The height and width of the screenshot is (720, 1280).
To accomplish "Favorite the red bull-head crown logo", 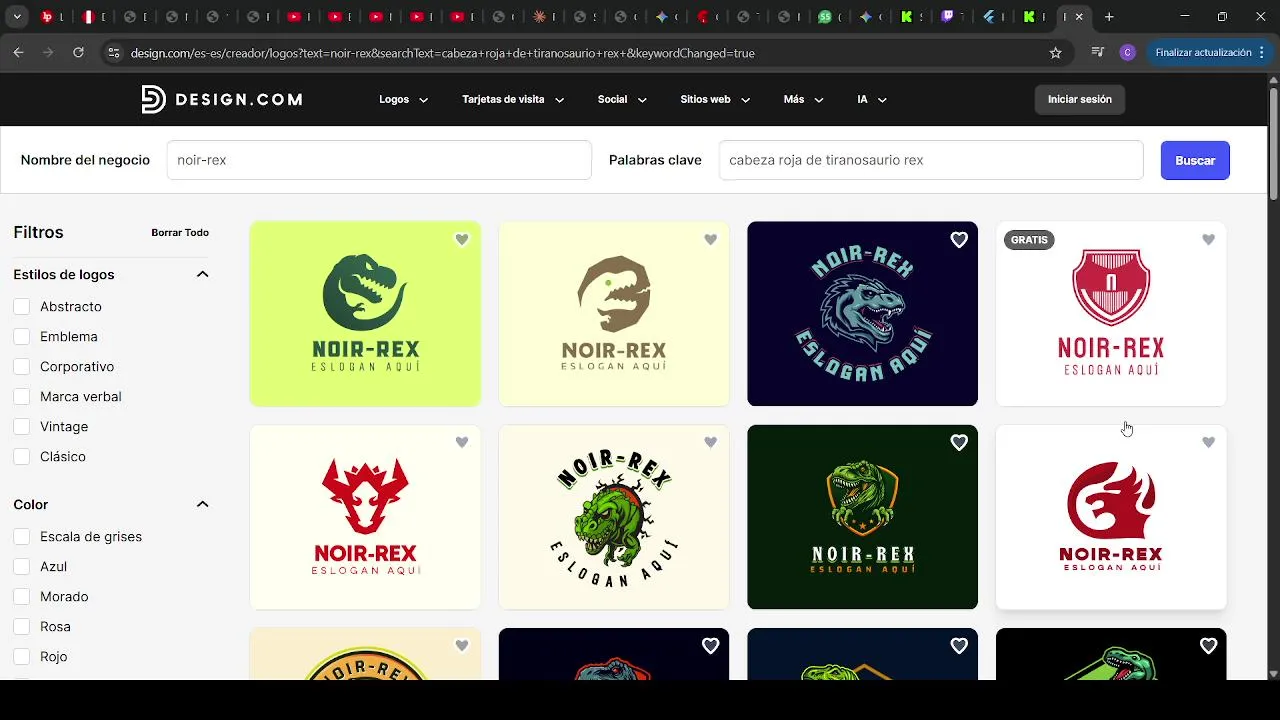I will pos(461,442).
